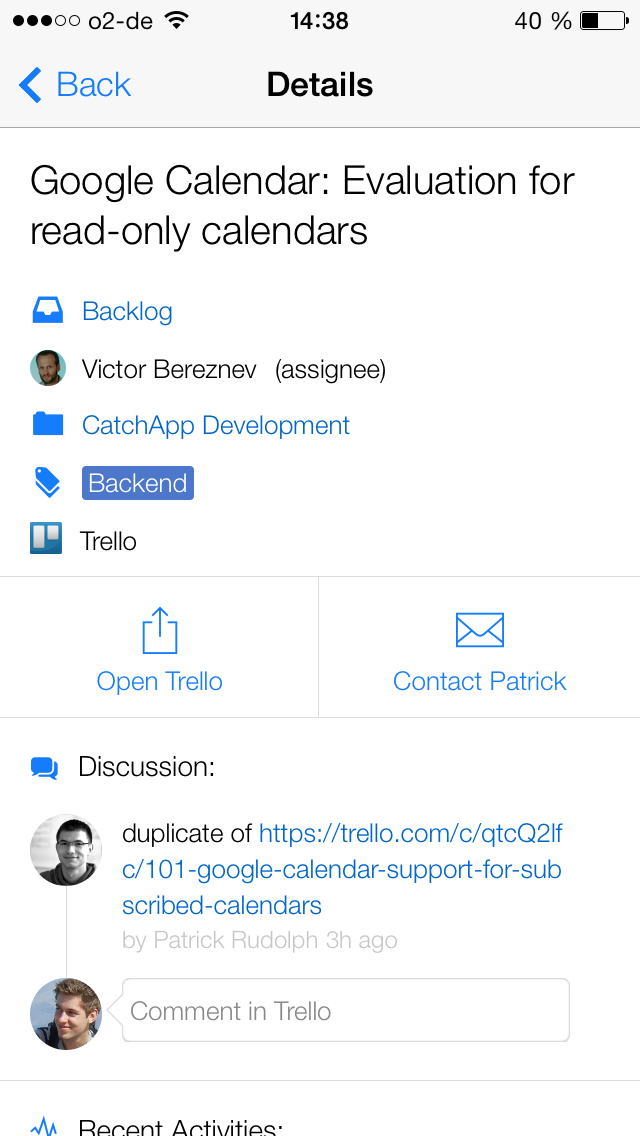
Task: Tap the battery indicator icon
Action: [604, 21]
